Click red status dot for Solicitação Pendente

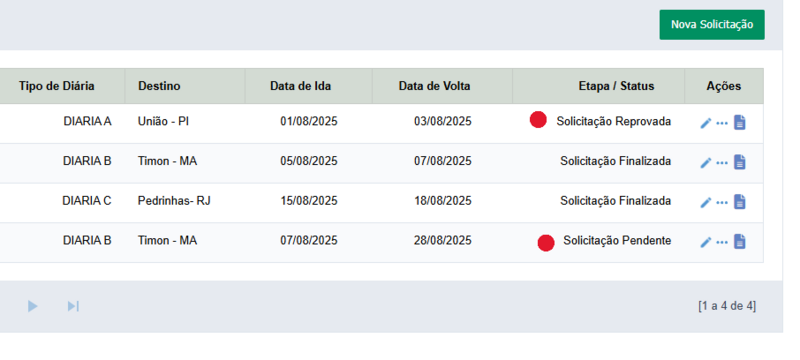point(546,243)
